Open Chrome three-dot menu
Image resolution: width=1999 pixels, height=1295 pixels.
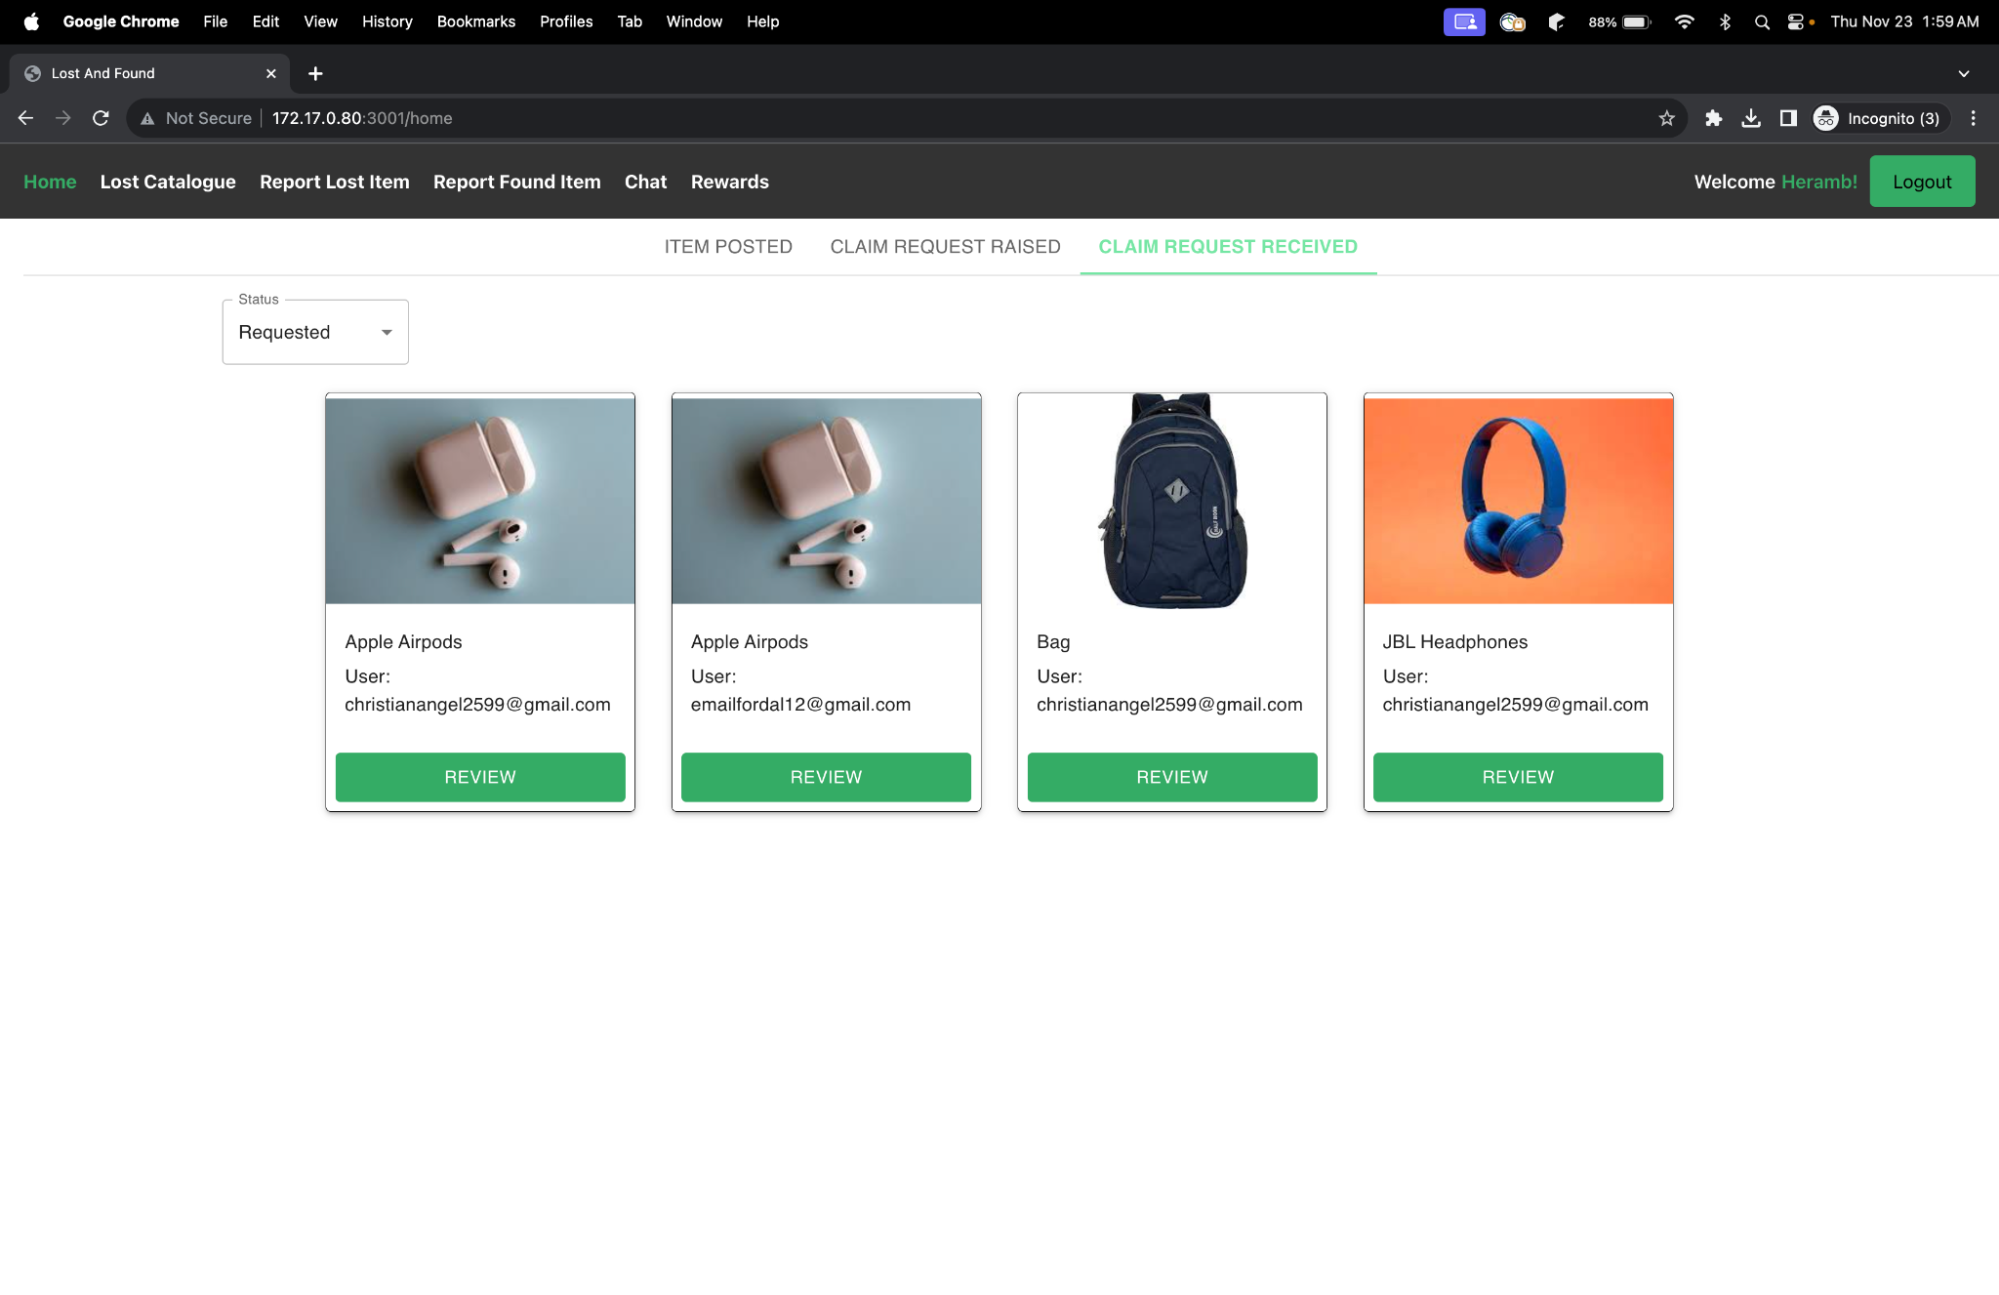pyautogui.click(x=1972, y=118)
